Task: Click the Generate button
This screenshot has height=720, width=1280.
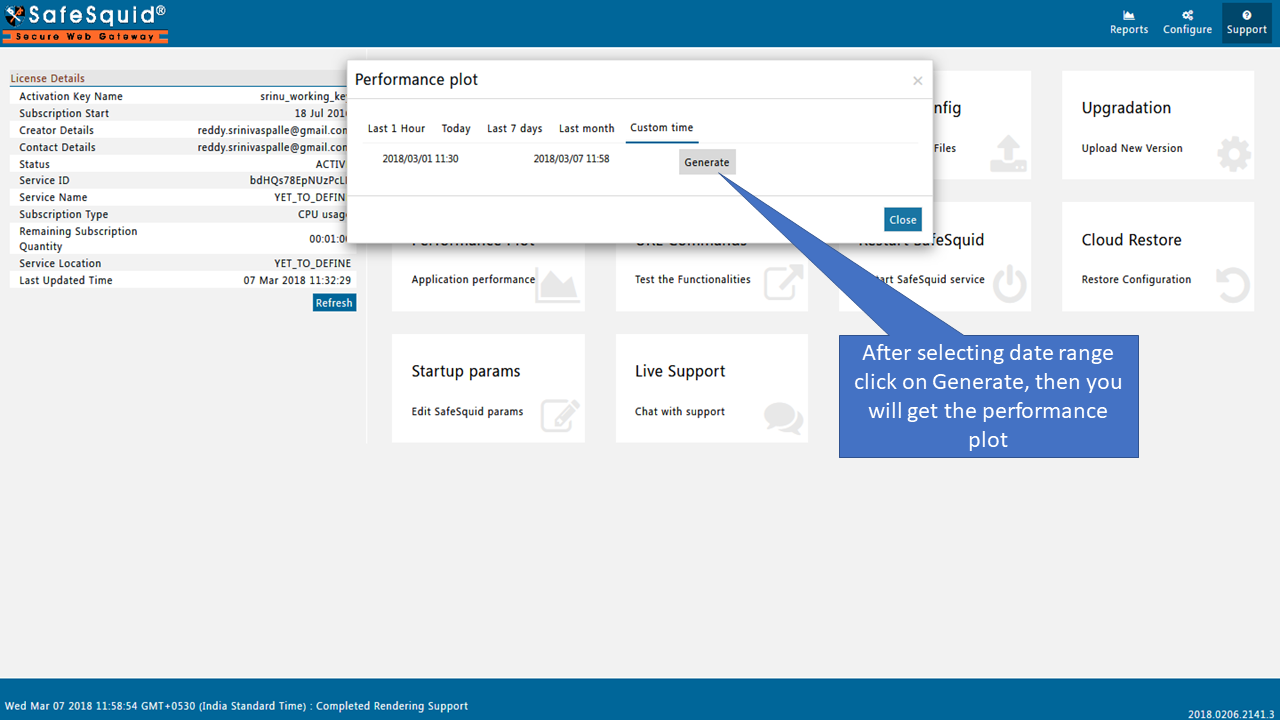Action: coord(707,162)
